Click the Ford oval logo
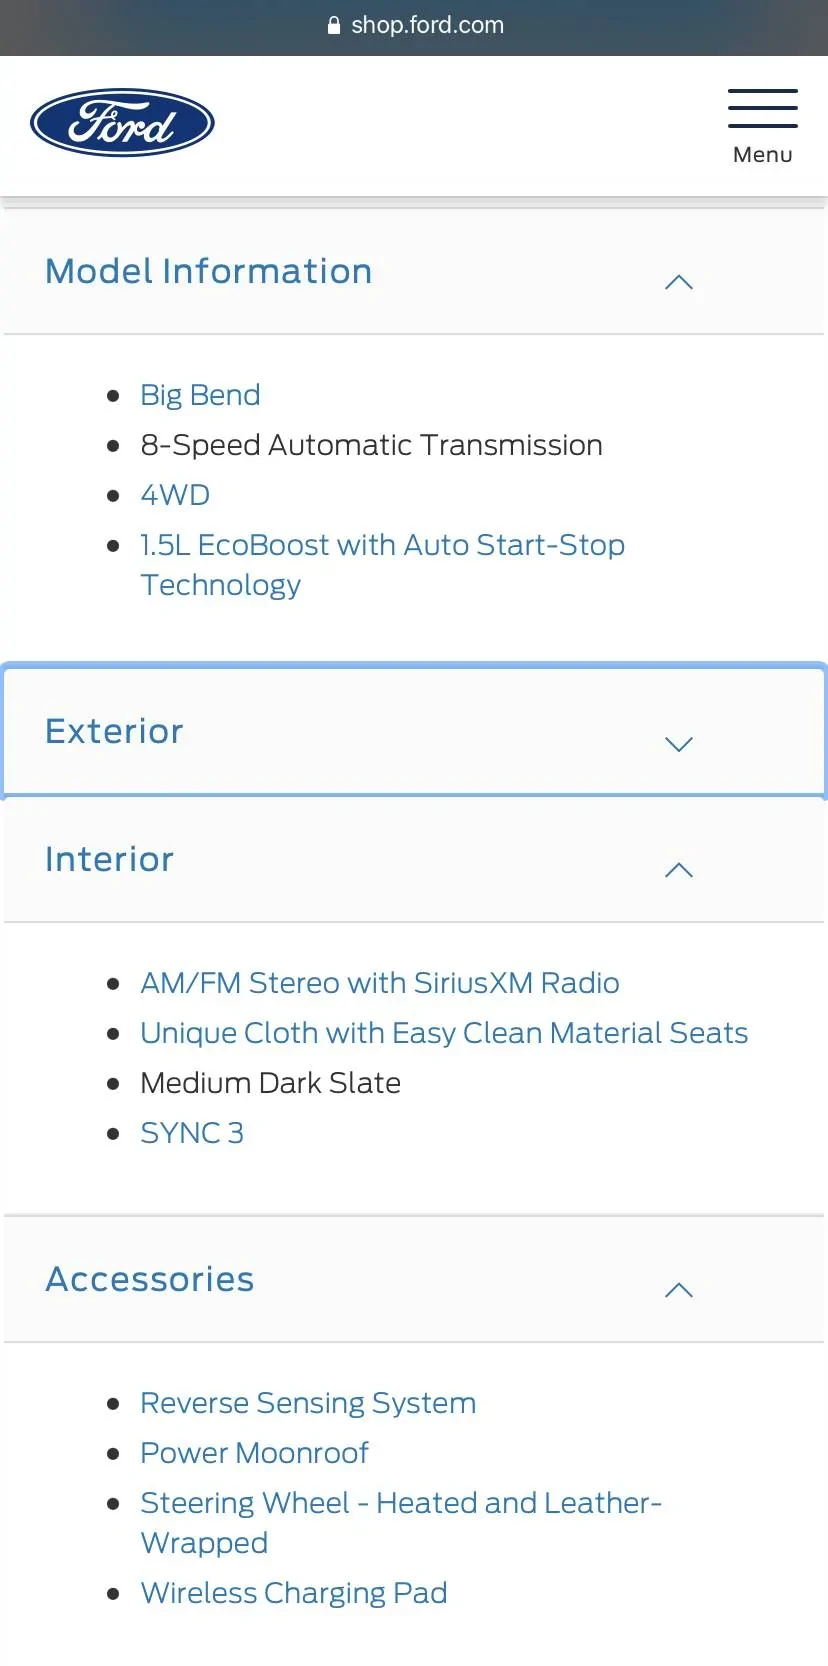 point(122,123)
